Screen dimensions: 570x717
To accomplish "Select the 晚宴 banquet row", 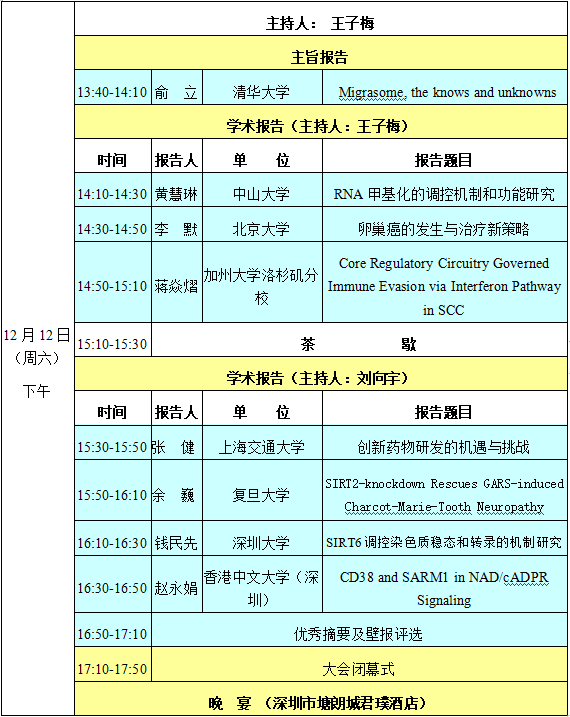I will (321, 698).
